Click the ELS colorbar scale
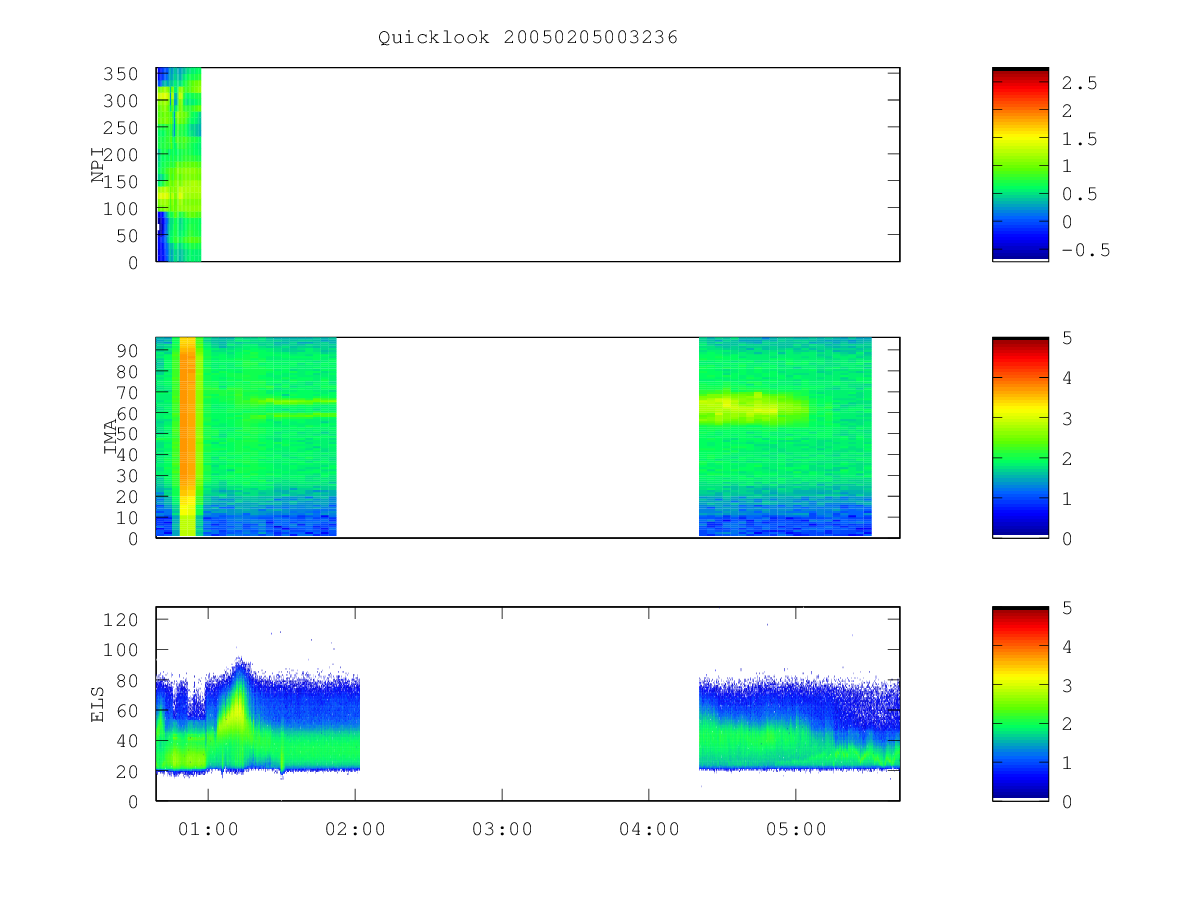The image size is (1200, 900). [1020, 703]
